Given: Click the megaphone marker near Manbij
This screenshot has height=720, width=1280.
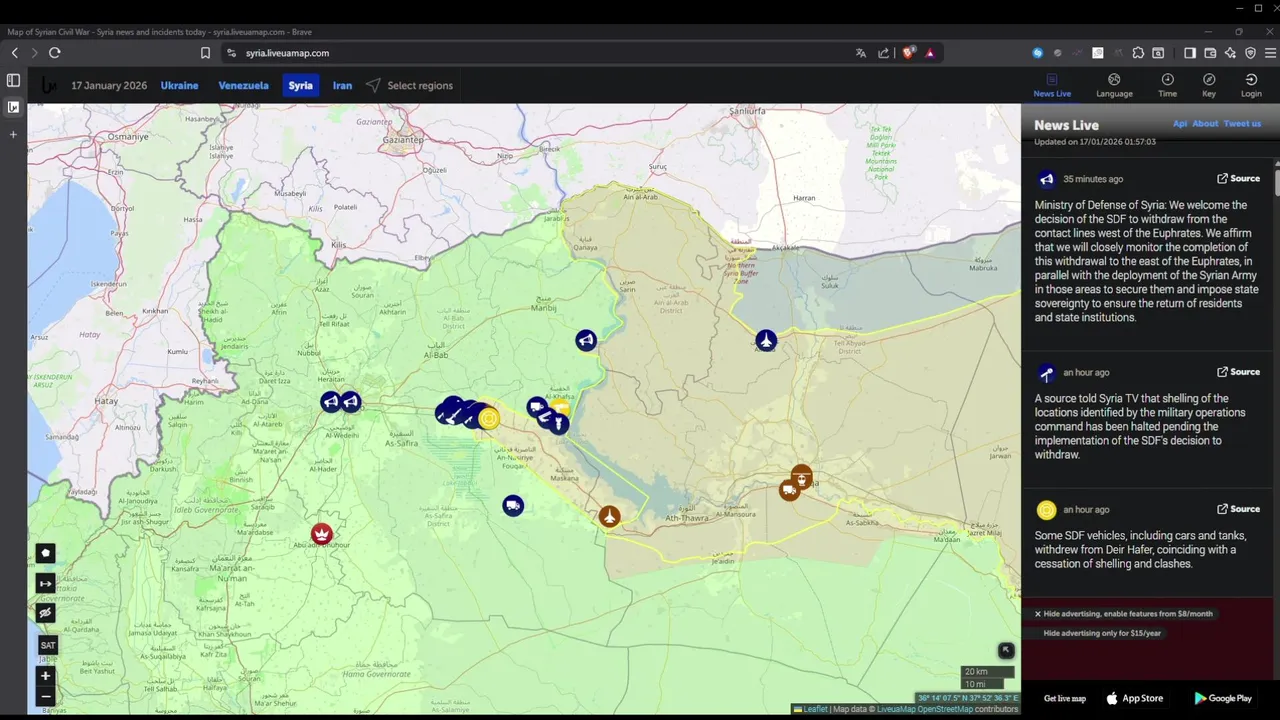Looking at the screenshot, I should point(586,341).
